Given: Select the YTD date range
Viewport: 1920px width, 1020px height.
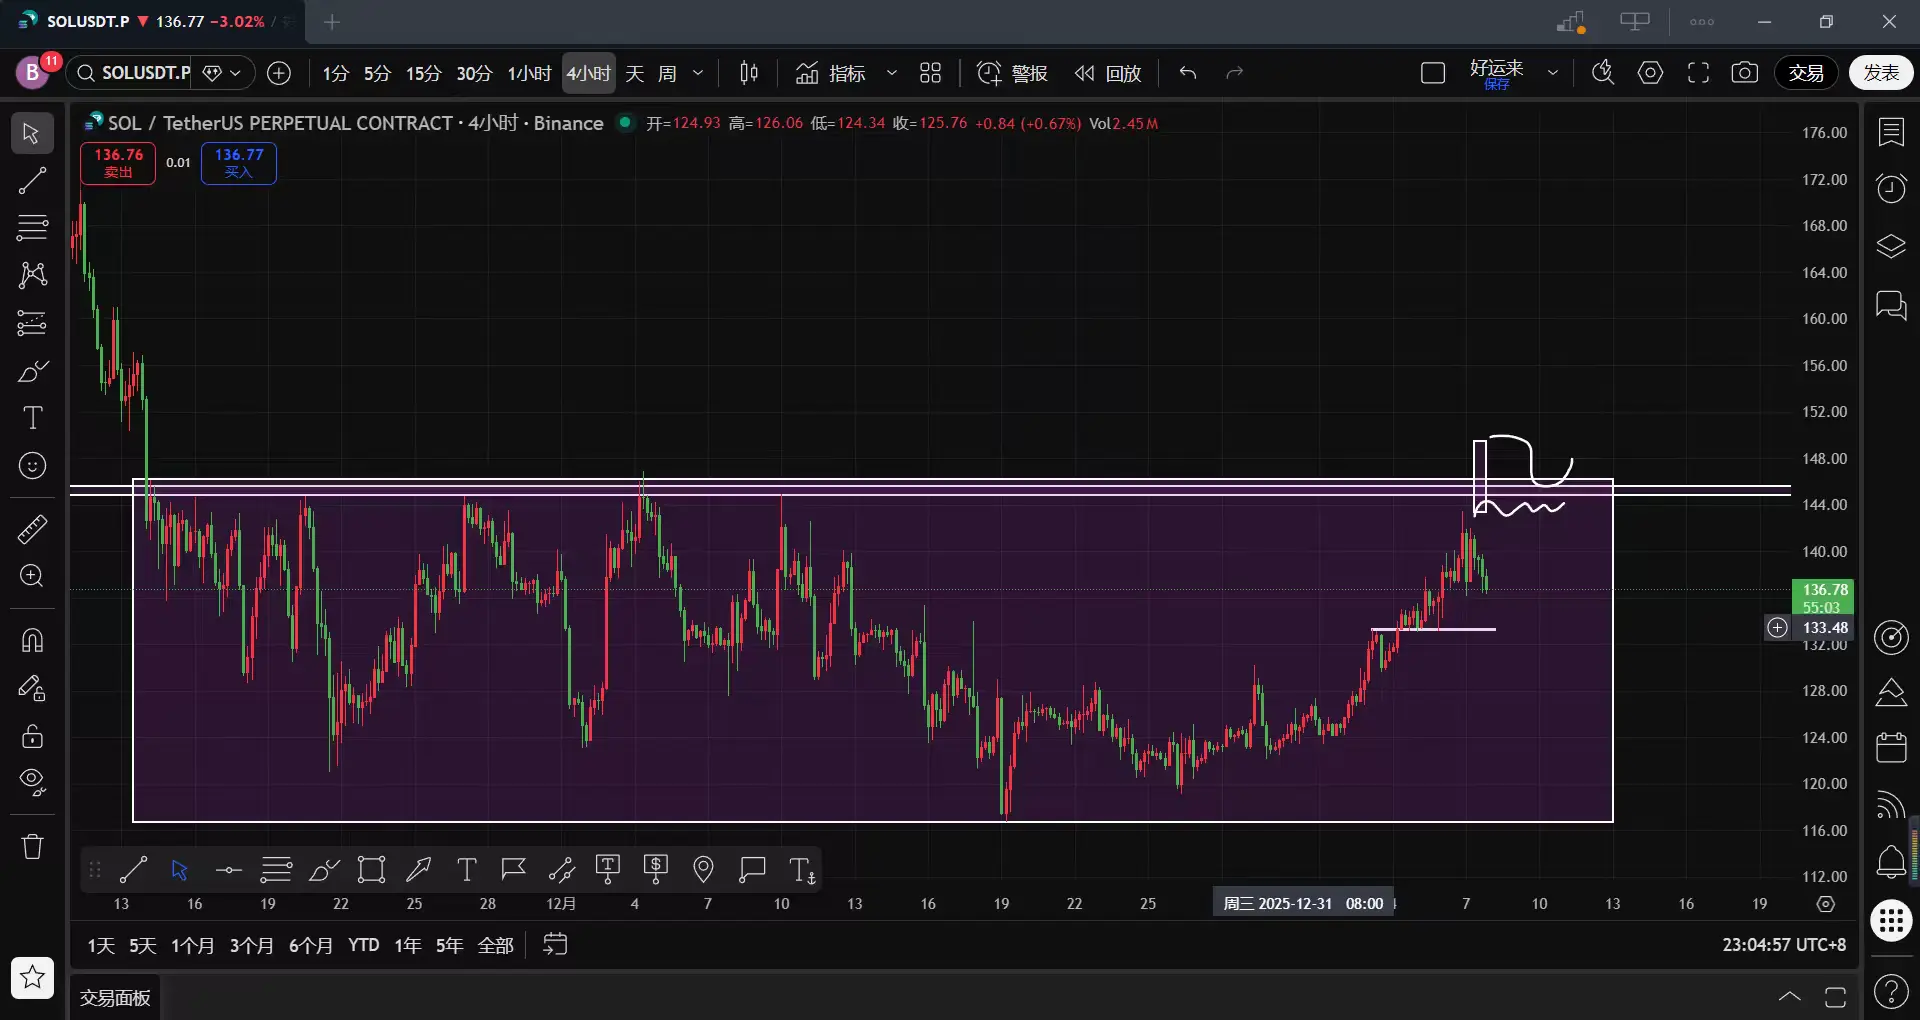Looking at the screenshot, I should (363, 945).
